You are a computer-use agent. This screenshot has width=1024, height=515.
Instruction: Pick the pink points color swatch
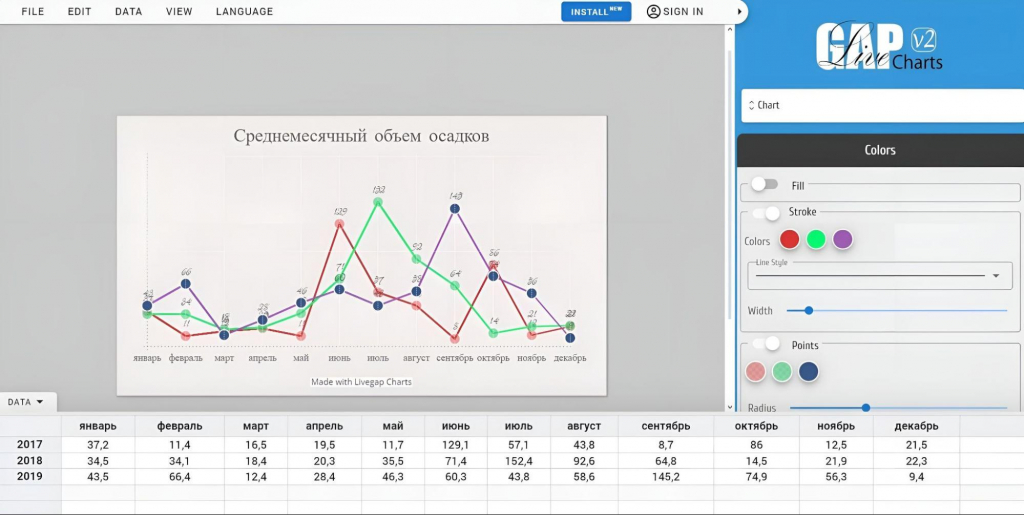(756, 372)
